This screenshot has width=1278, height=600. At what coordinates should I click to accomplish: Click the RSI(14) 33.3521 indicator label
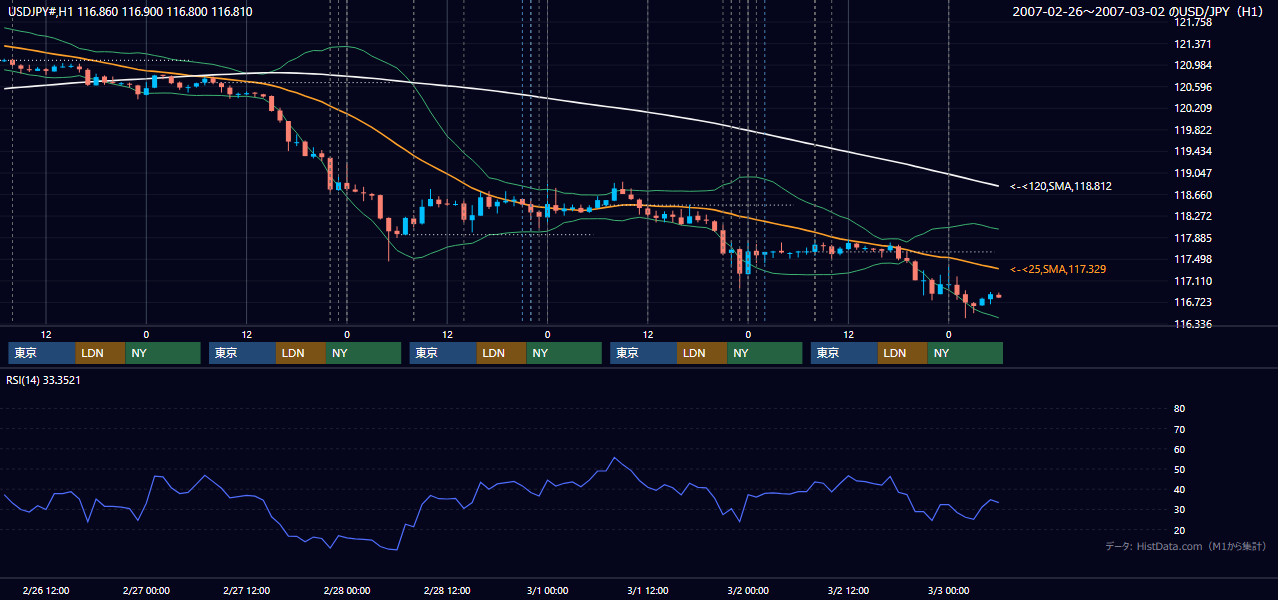point(44,379)
